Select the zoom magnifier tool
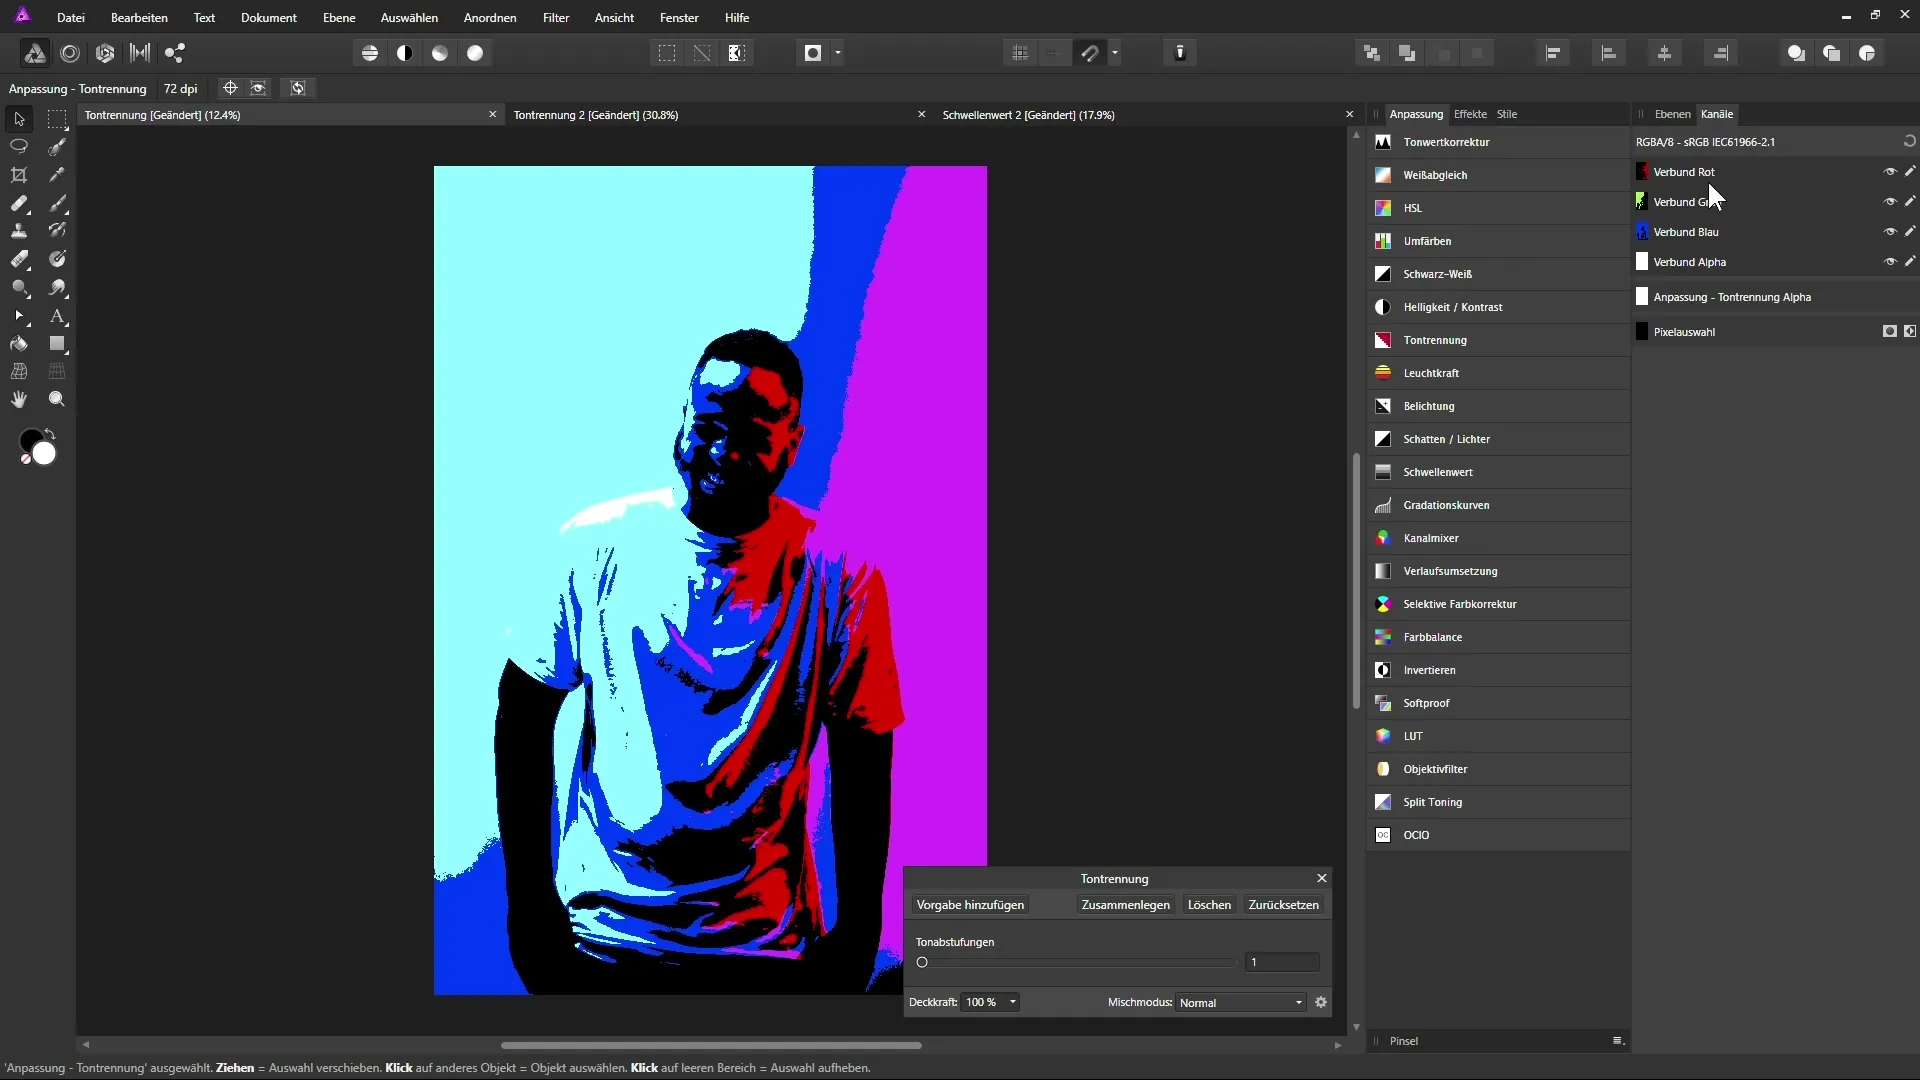The width and height of the screenshot is (1920, 1080). 57,399
